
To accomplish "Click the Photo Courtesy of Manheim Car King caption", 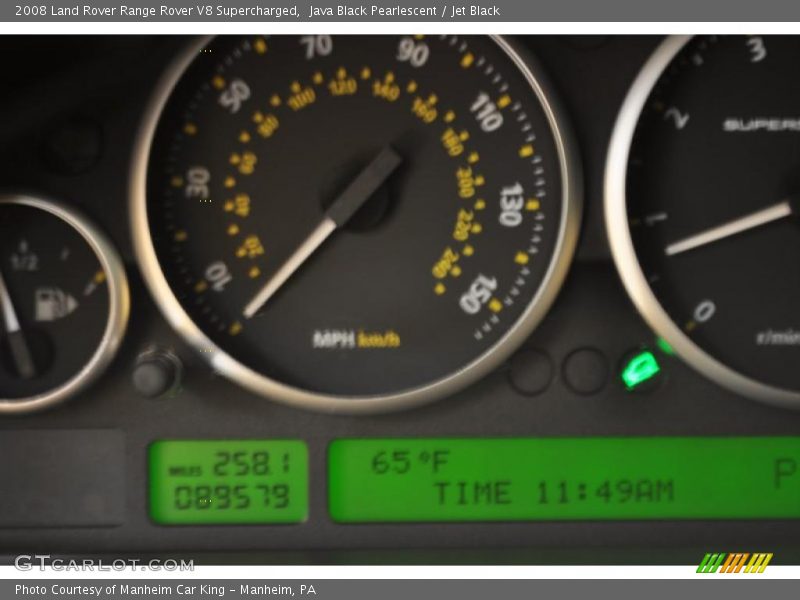I will (x=165, y=590).
